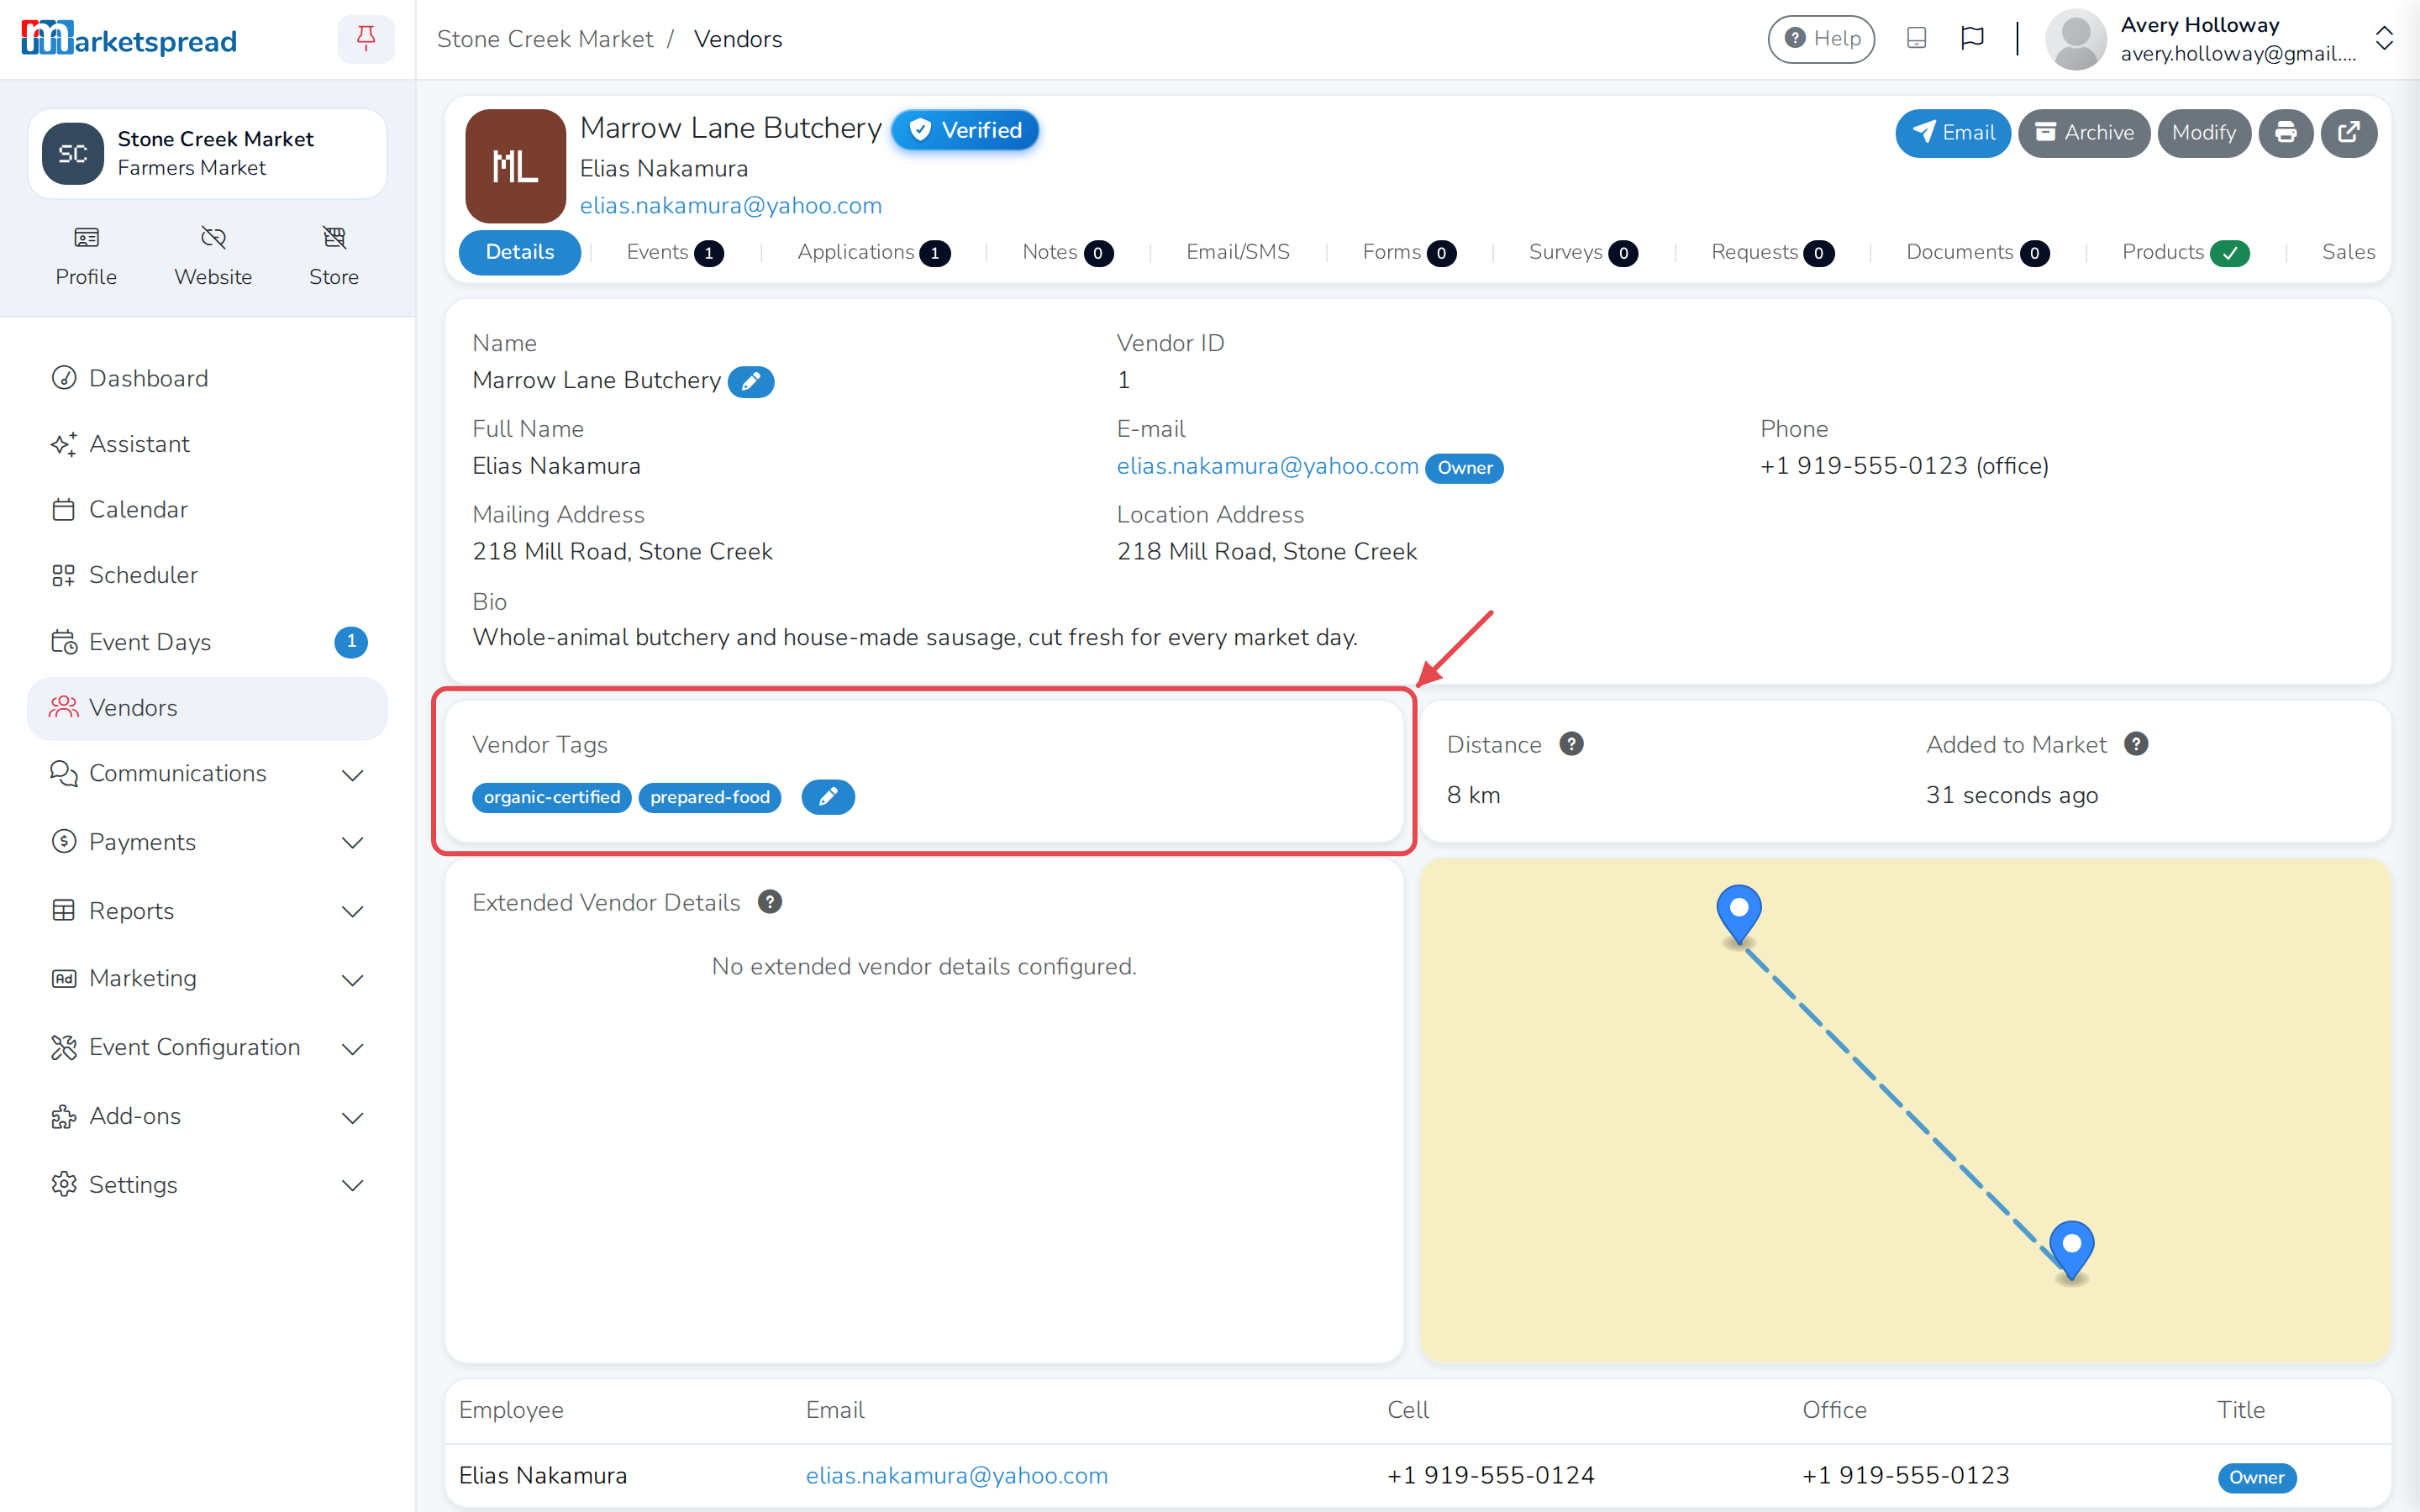Expand the Payments sidebar section
This screenshot has width=2420, height=1512.
(x=208, y=842)
